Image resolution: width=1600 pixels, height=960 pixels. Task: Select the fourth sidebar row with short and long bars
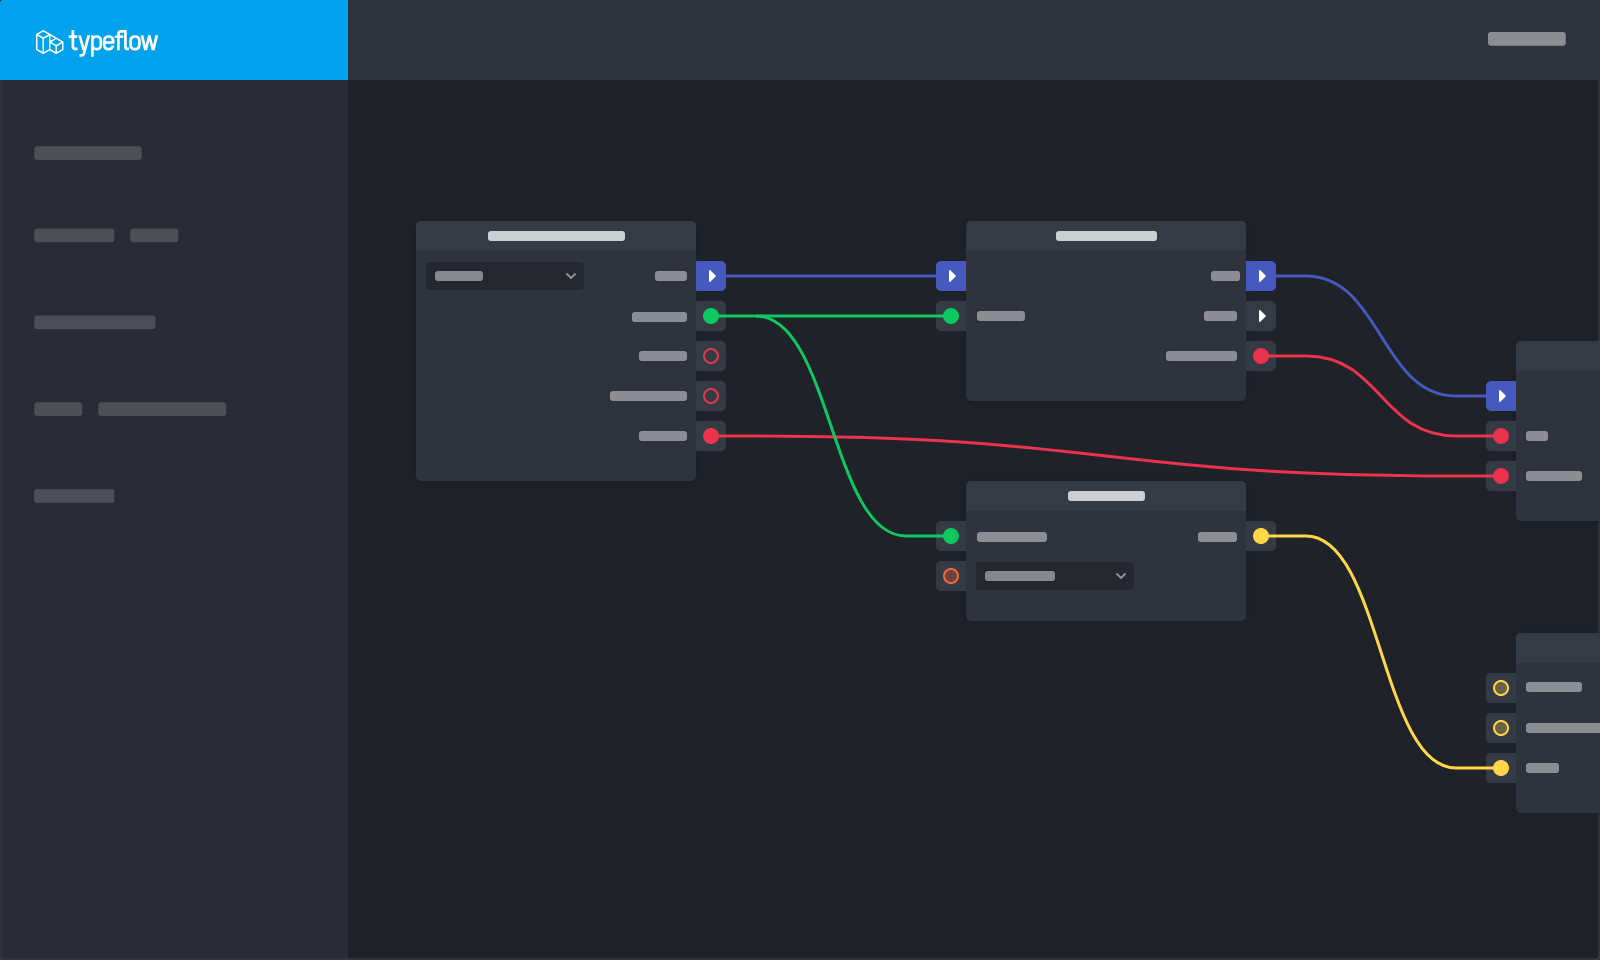(130, 409)
